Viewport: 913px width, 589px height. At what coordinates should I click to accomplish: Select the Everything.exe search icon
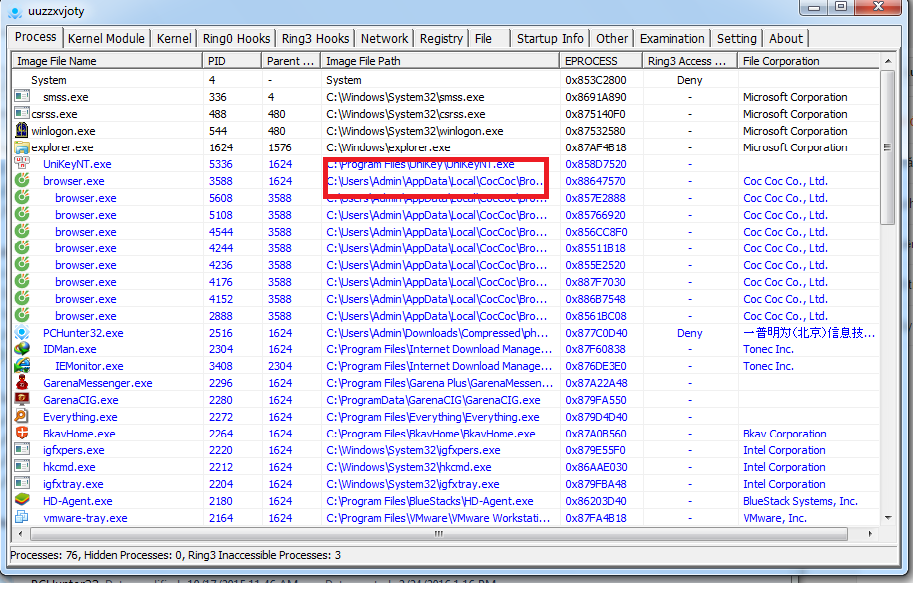pos(21,417)
